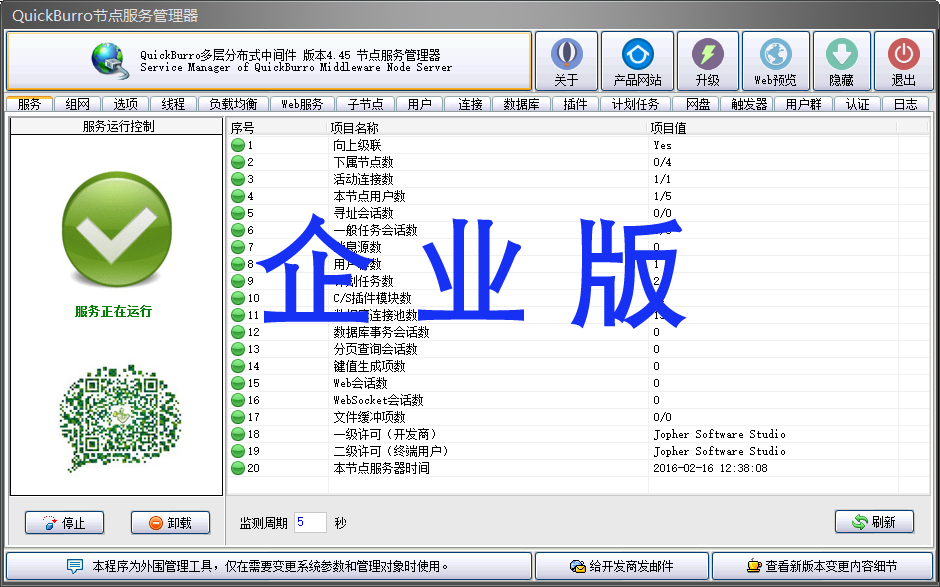Image resolution: width=940 pixels, height=587 pixels.
Task: Open the 子节点 tab
Action: point(365,104)
